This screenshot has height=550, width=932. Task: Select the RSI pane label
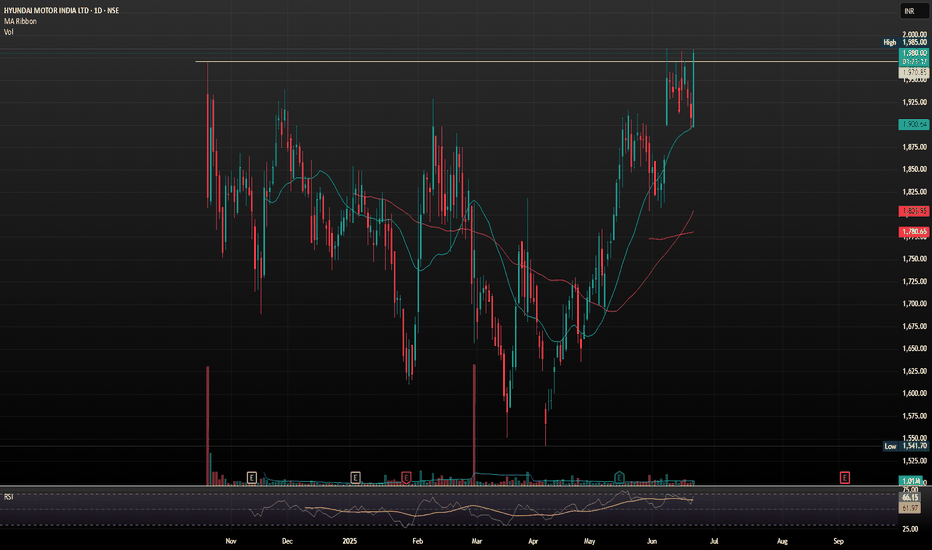pos(8,496)
